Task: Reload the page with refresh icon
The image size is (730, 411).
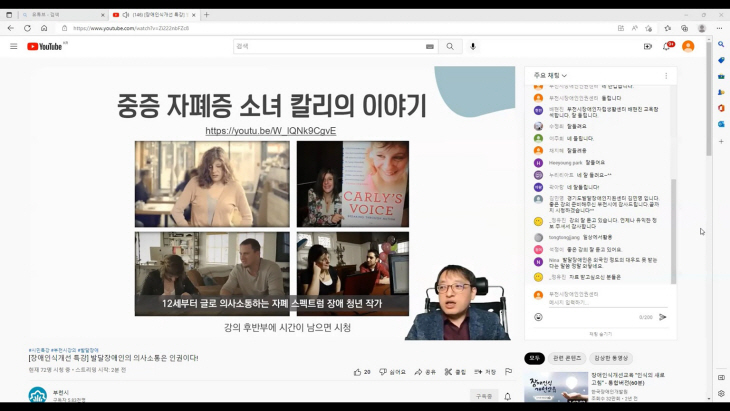Action: (x=27, y=28)
